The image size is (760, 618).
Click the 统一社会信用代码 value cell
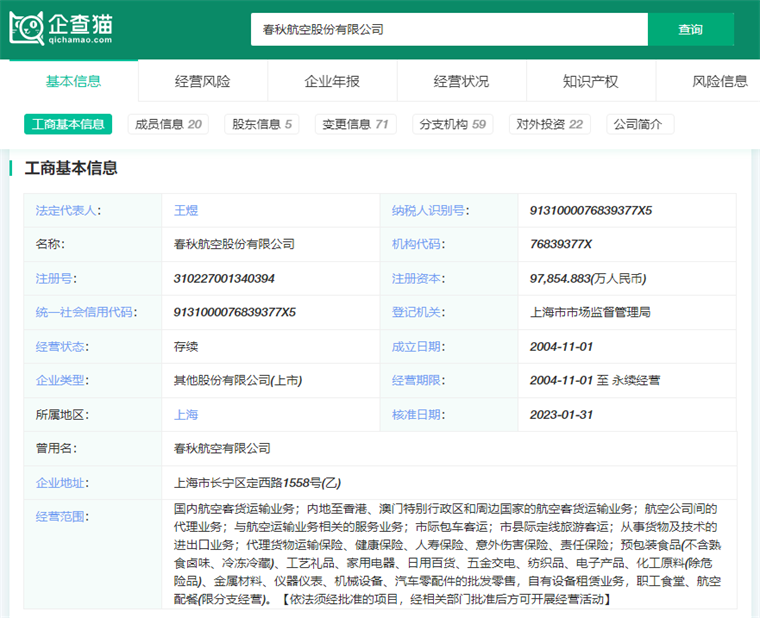click(x=235, y=312)
